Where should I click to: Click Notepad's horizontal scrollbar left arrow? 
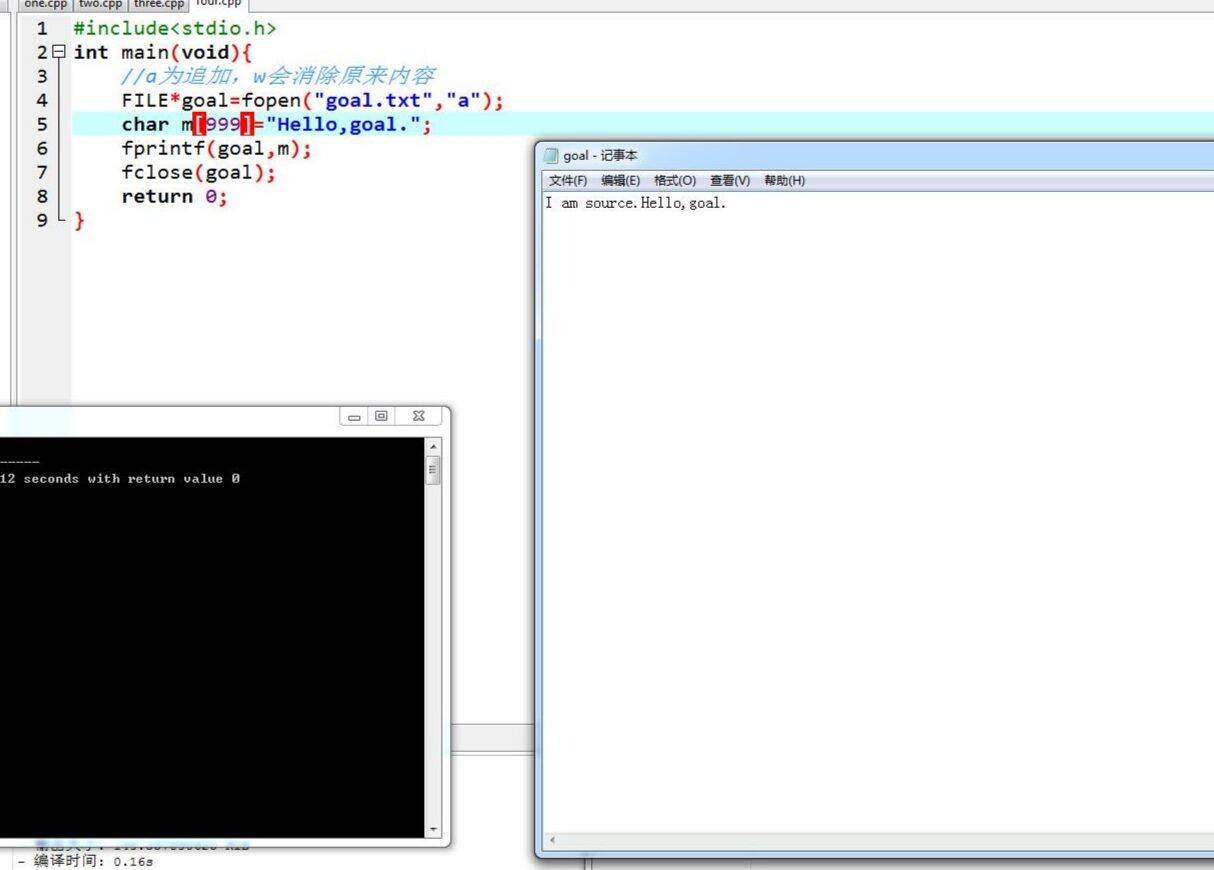pyautogui.click(x=552, y=841)
